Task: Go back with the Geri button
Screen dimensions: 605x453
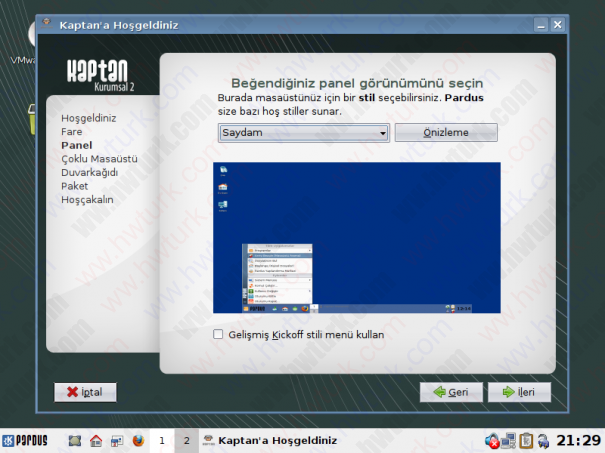Action: coord(451,392)
